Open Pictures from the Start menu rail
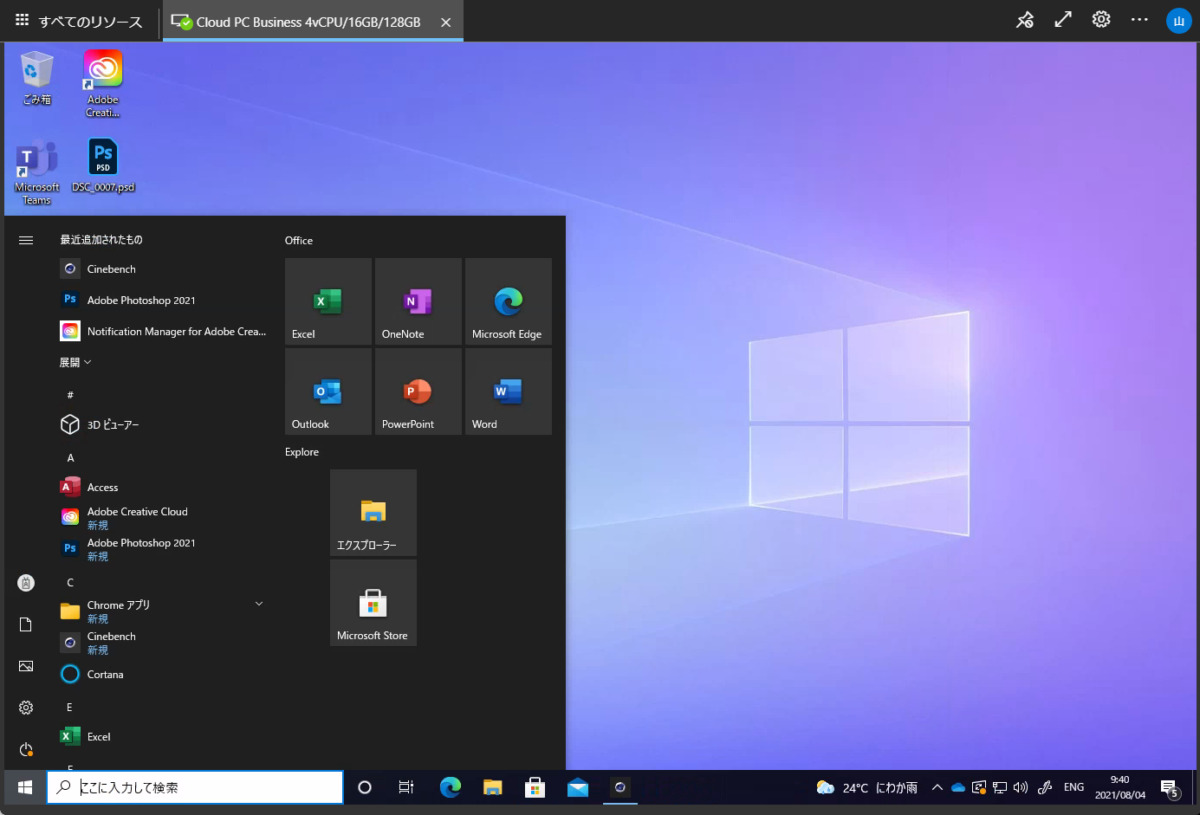The image size is (1200, 815). click(26, 666)
